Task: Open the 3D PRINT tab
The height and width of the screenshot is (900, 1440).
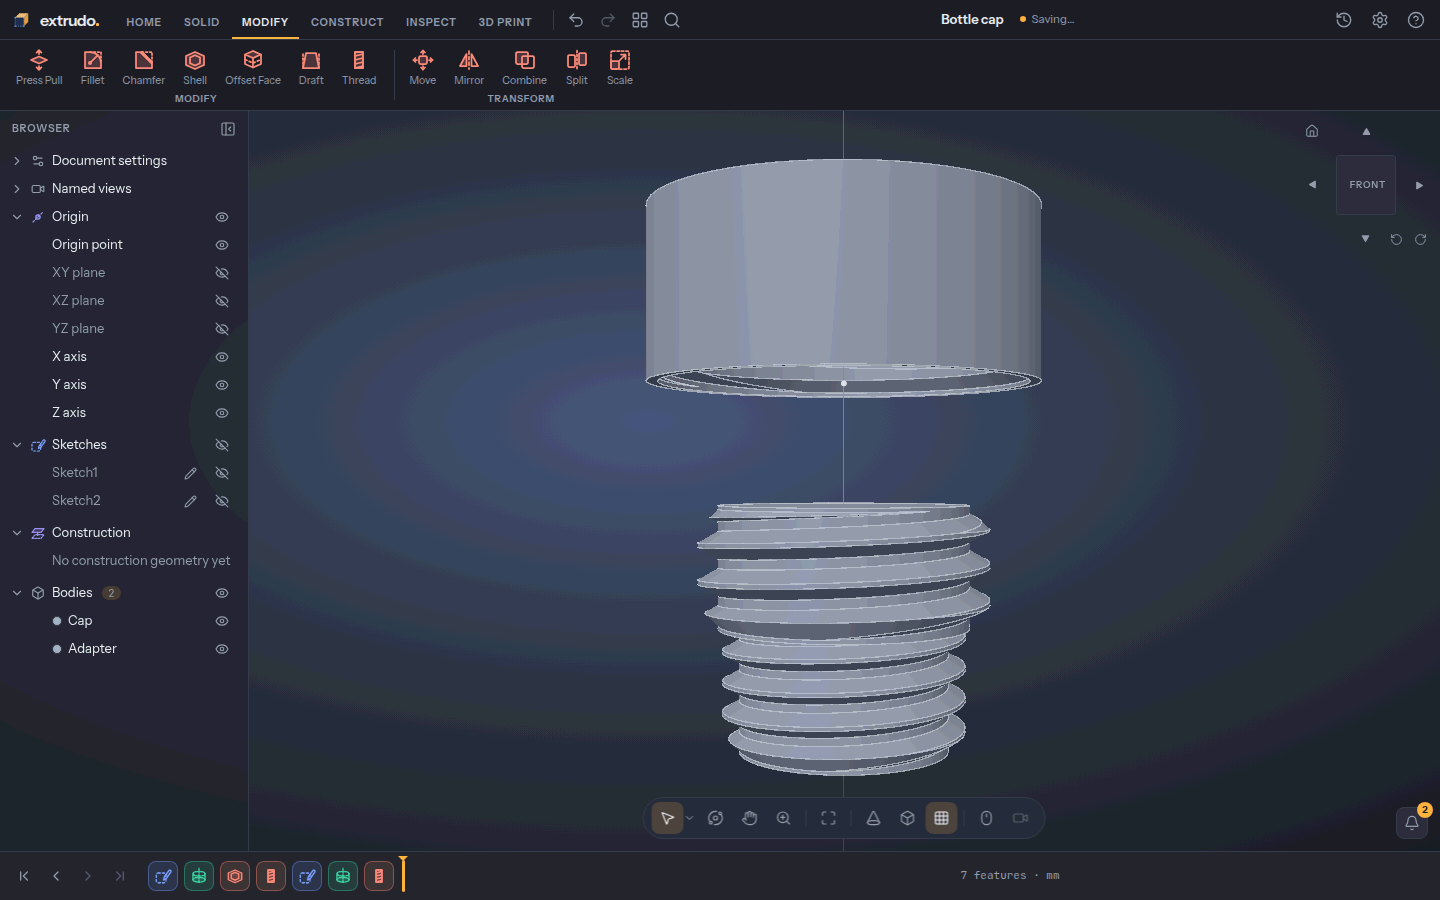Action: (x=505, y=21)
